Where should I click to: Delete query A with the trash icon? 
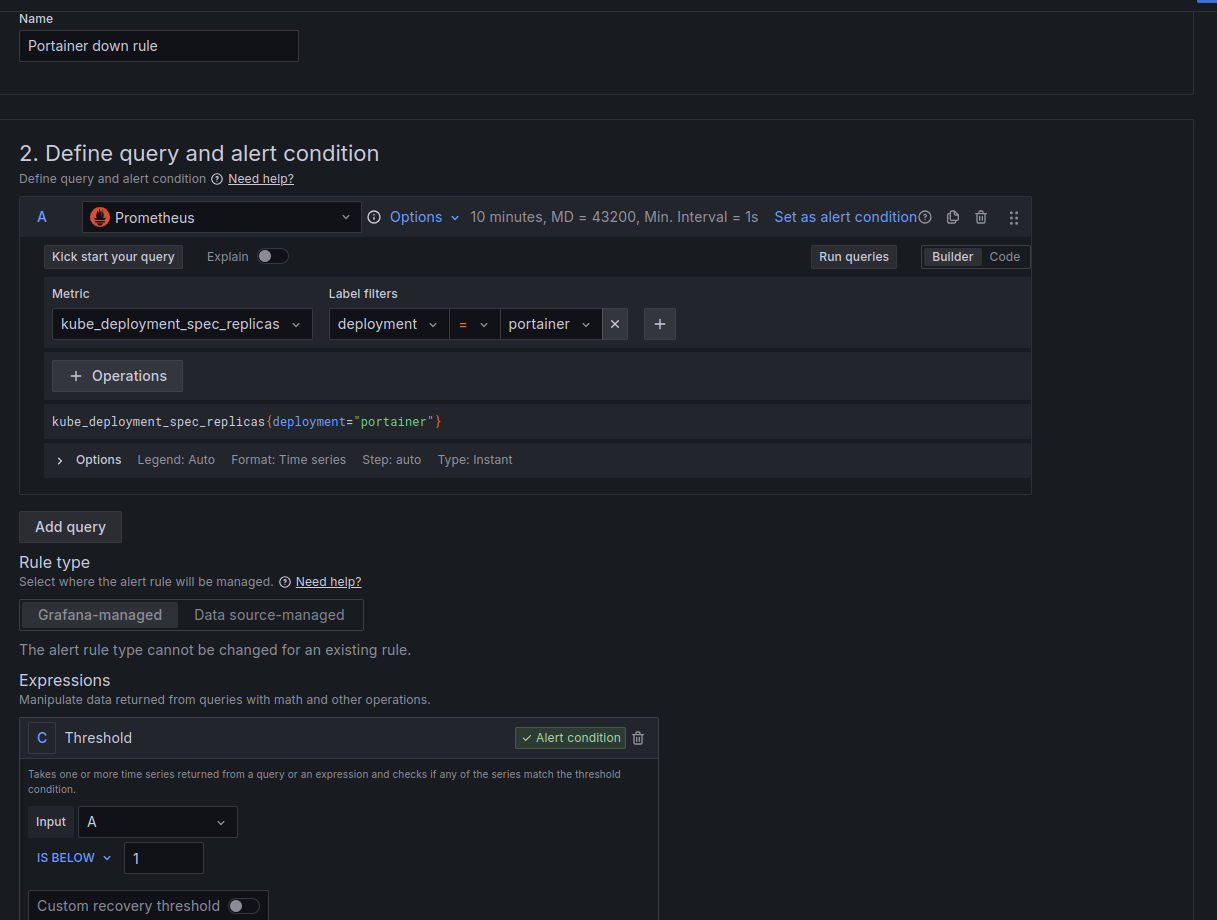(x=980, y=217)
